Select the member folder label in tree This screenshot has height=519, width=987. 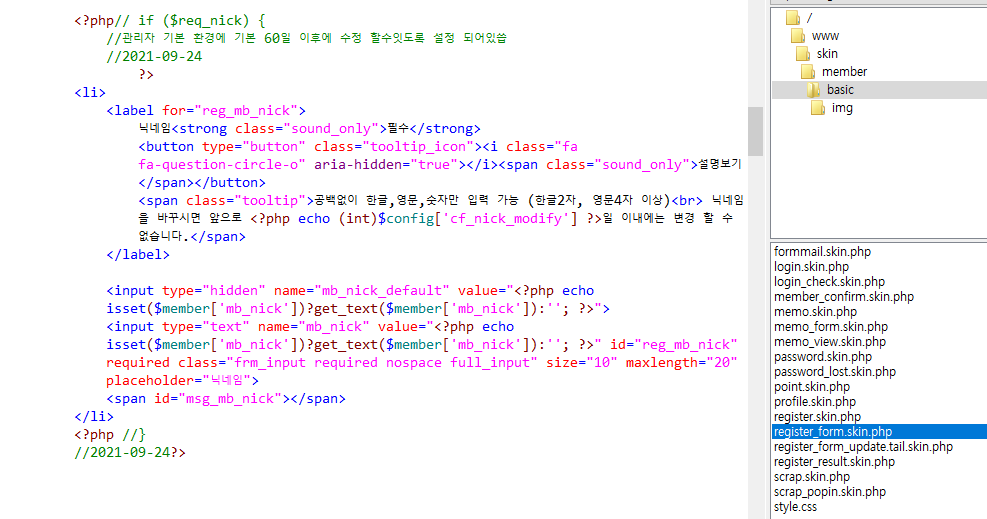pos(844,72)
